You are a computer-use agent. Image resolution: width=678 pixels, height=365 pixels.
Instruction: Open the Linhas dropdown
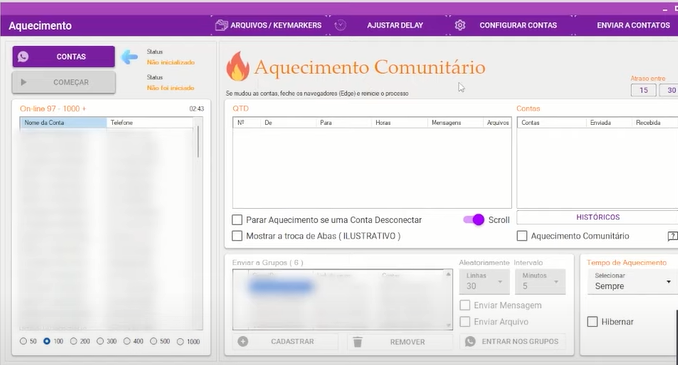pyautogui.click(x=484, y=282)
